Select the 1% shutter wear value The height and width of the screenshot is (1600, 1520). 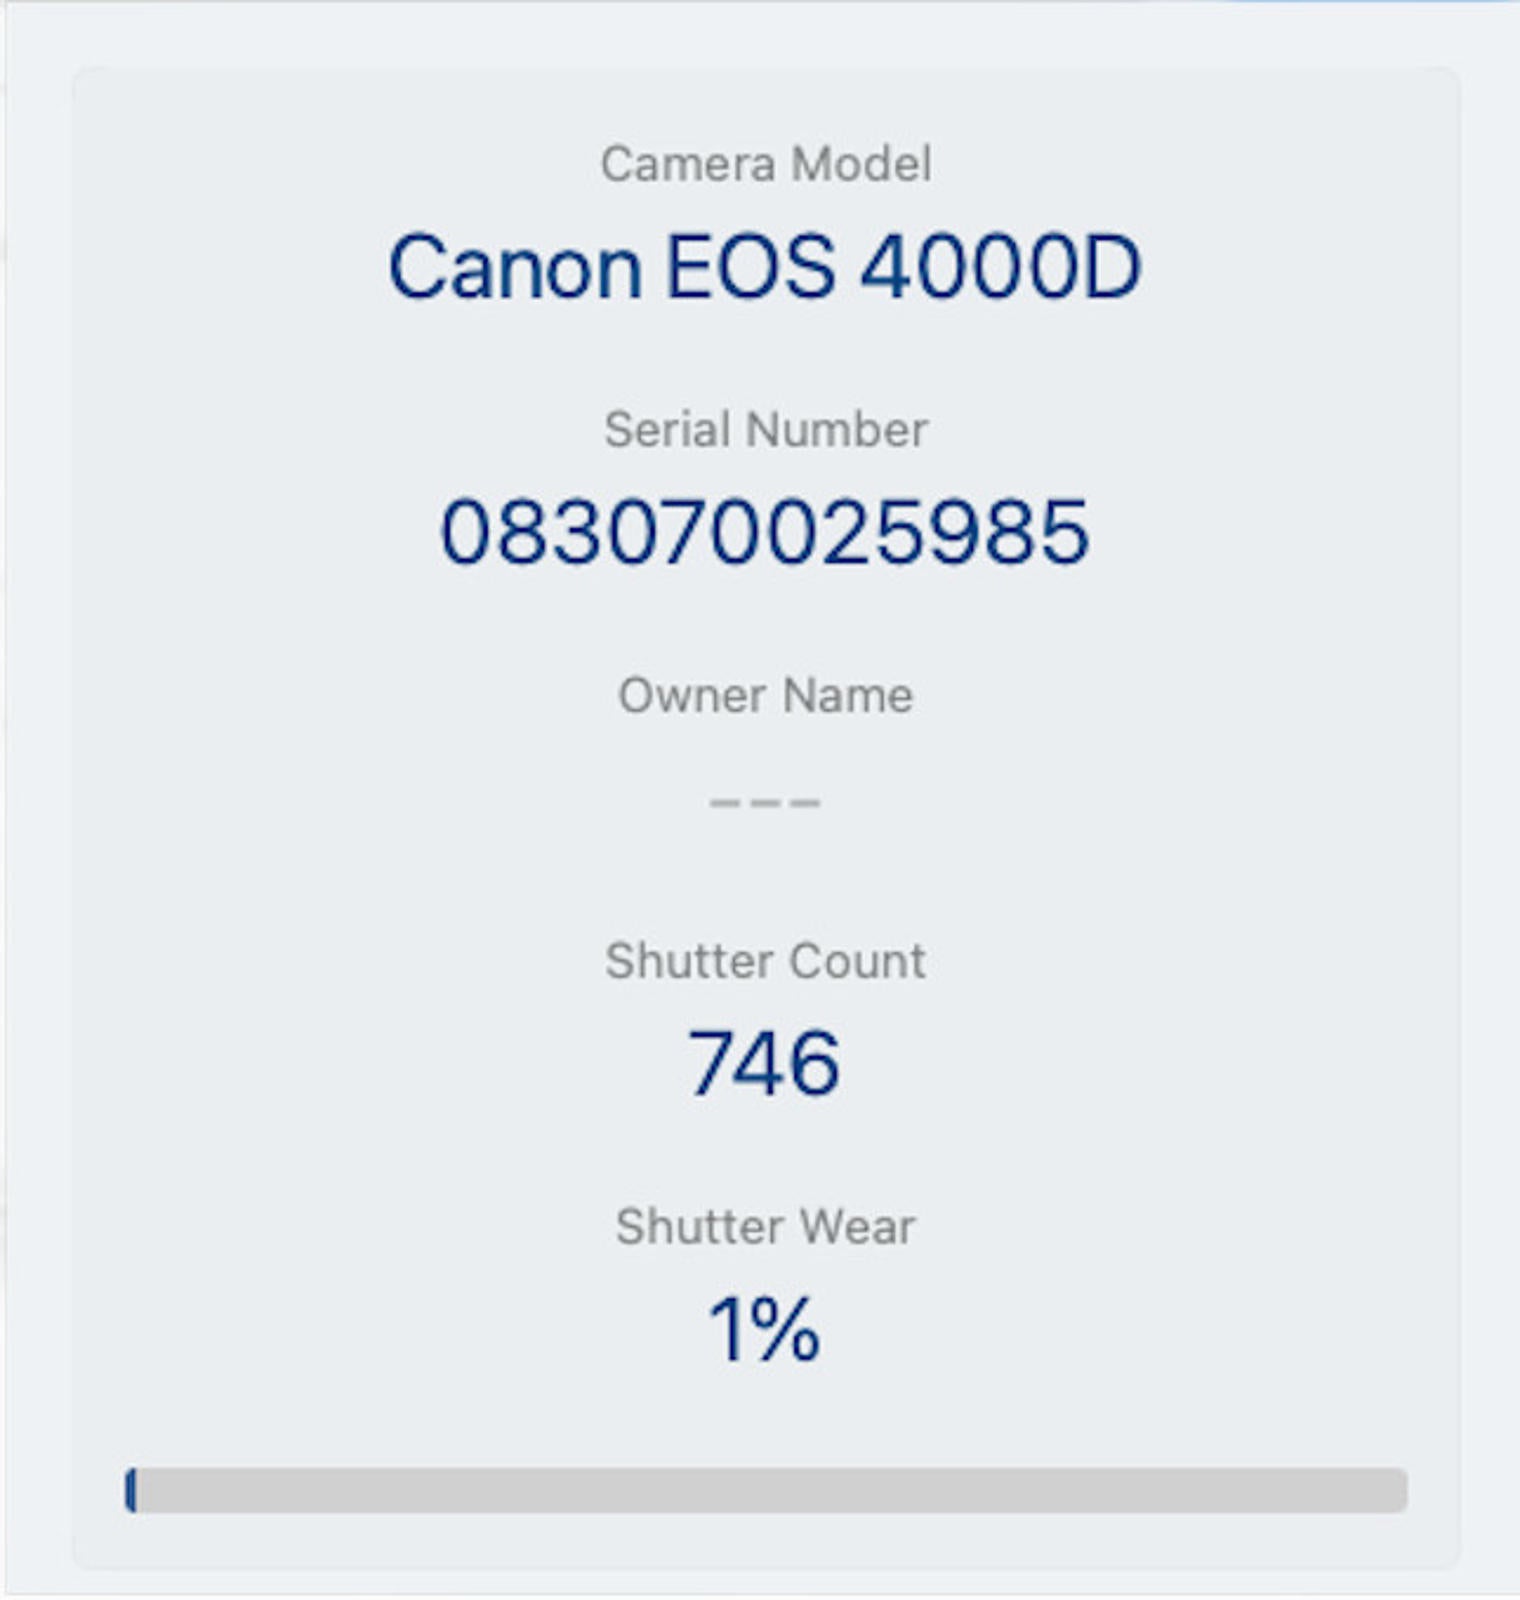(x=764, y=1329)
